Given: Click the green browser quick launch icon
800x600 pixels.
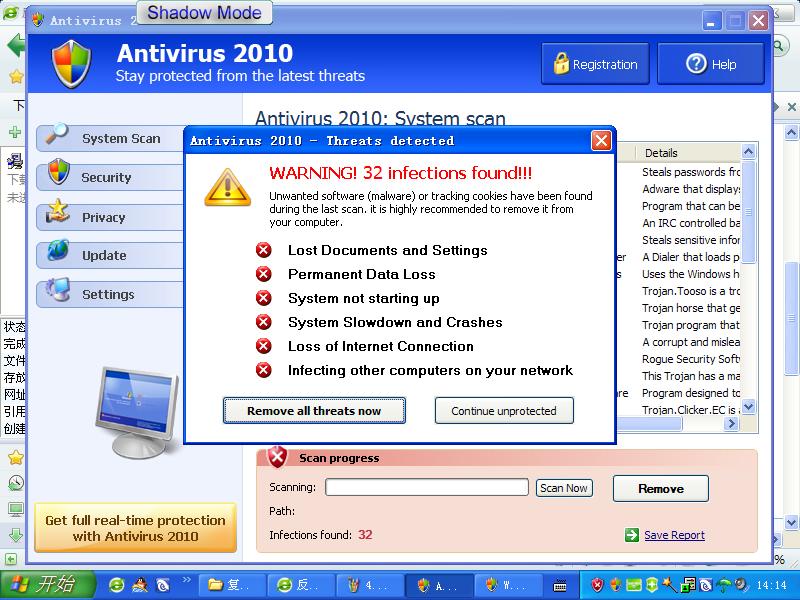Looking at the screenshot, I should tap(117, 585).
